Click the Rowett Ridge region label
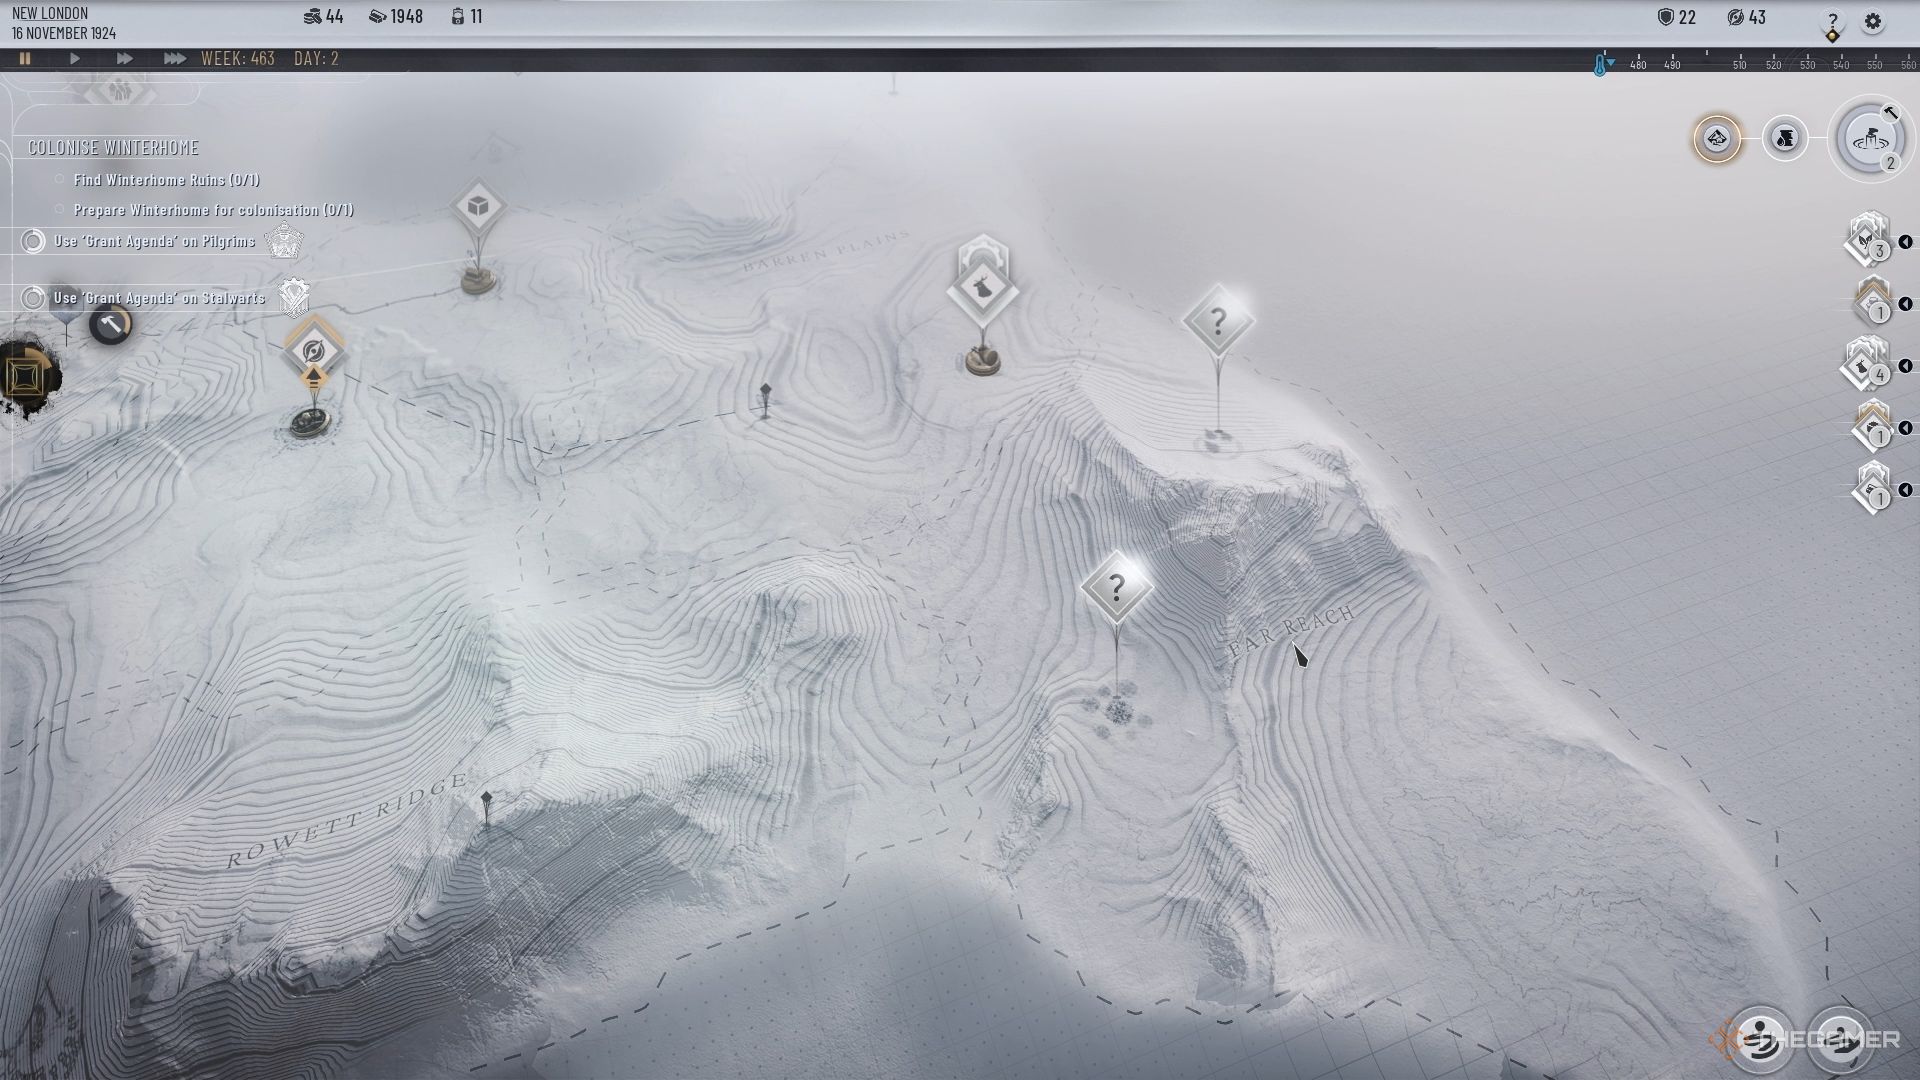Viewport: 1920px width, 1080px height. tap(347, 820)
